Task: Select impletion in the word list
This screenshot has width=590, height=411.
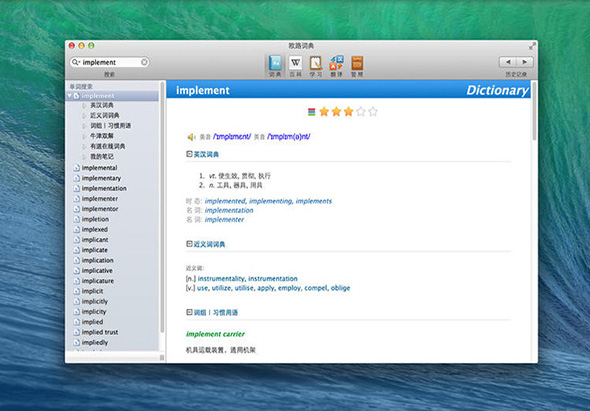Action: pos(95,219)
